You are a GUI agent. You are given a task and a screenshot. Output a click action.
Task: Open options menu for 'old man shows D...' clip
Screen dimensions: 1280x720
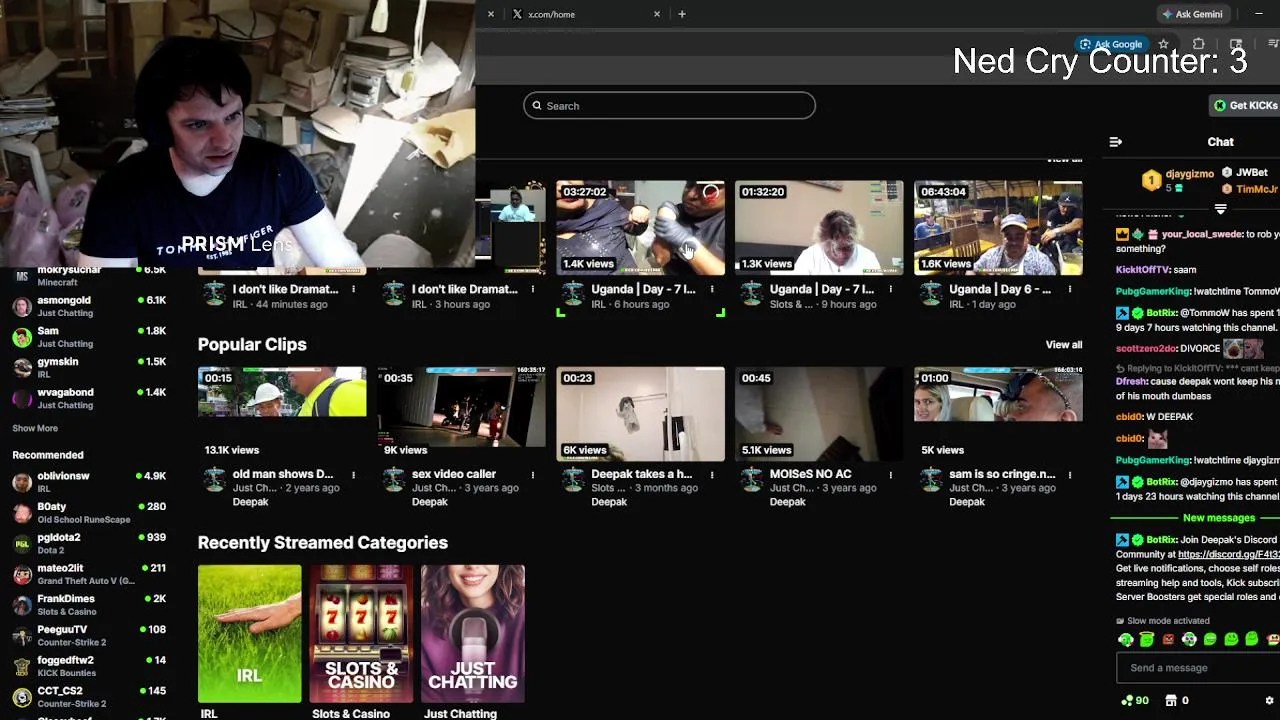pyautogui.click(x=353, y=475)
